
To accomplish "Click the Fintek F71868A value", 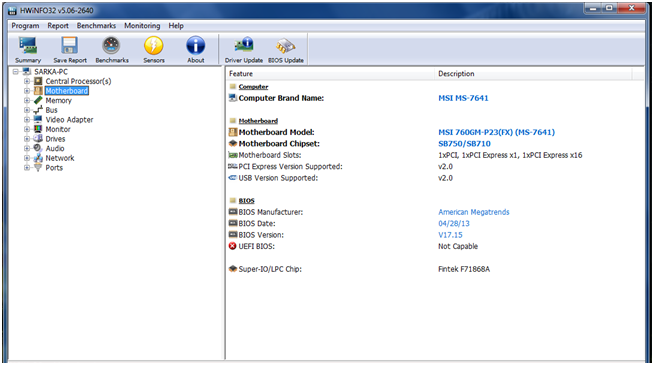I will [464, 269].
